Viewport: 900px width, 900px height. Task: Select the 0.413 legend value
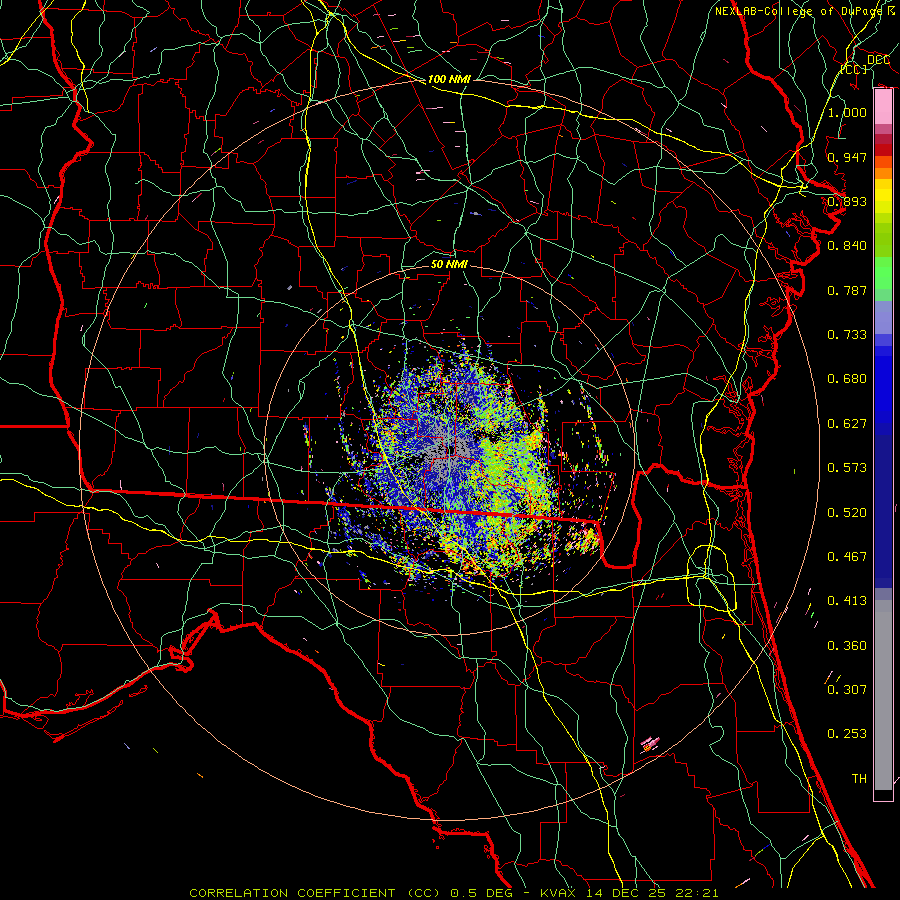point(847,601)
